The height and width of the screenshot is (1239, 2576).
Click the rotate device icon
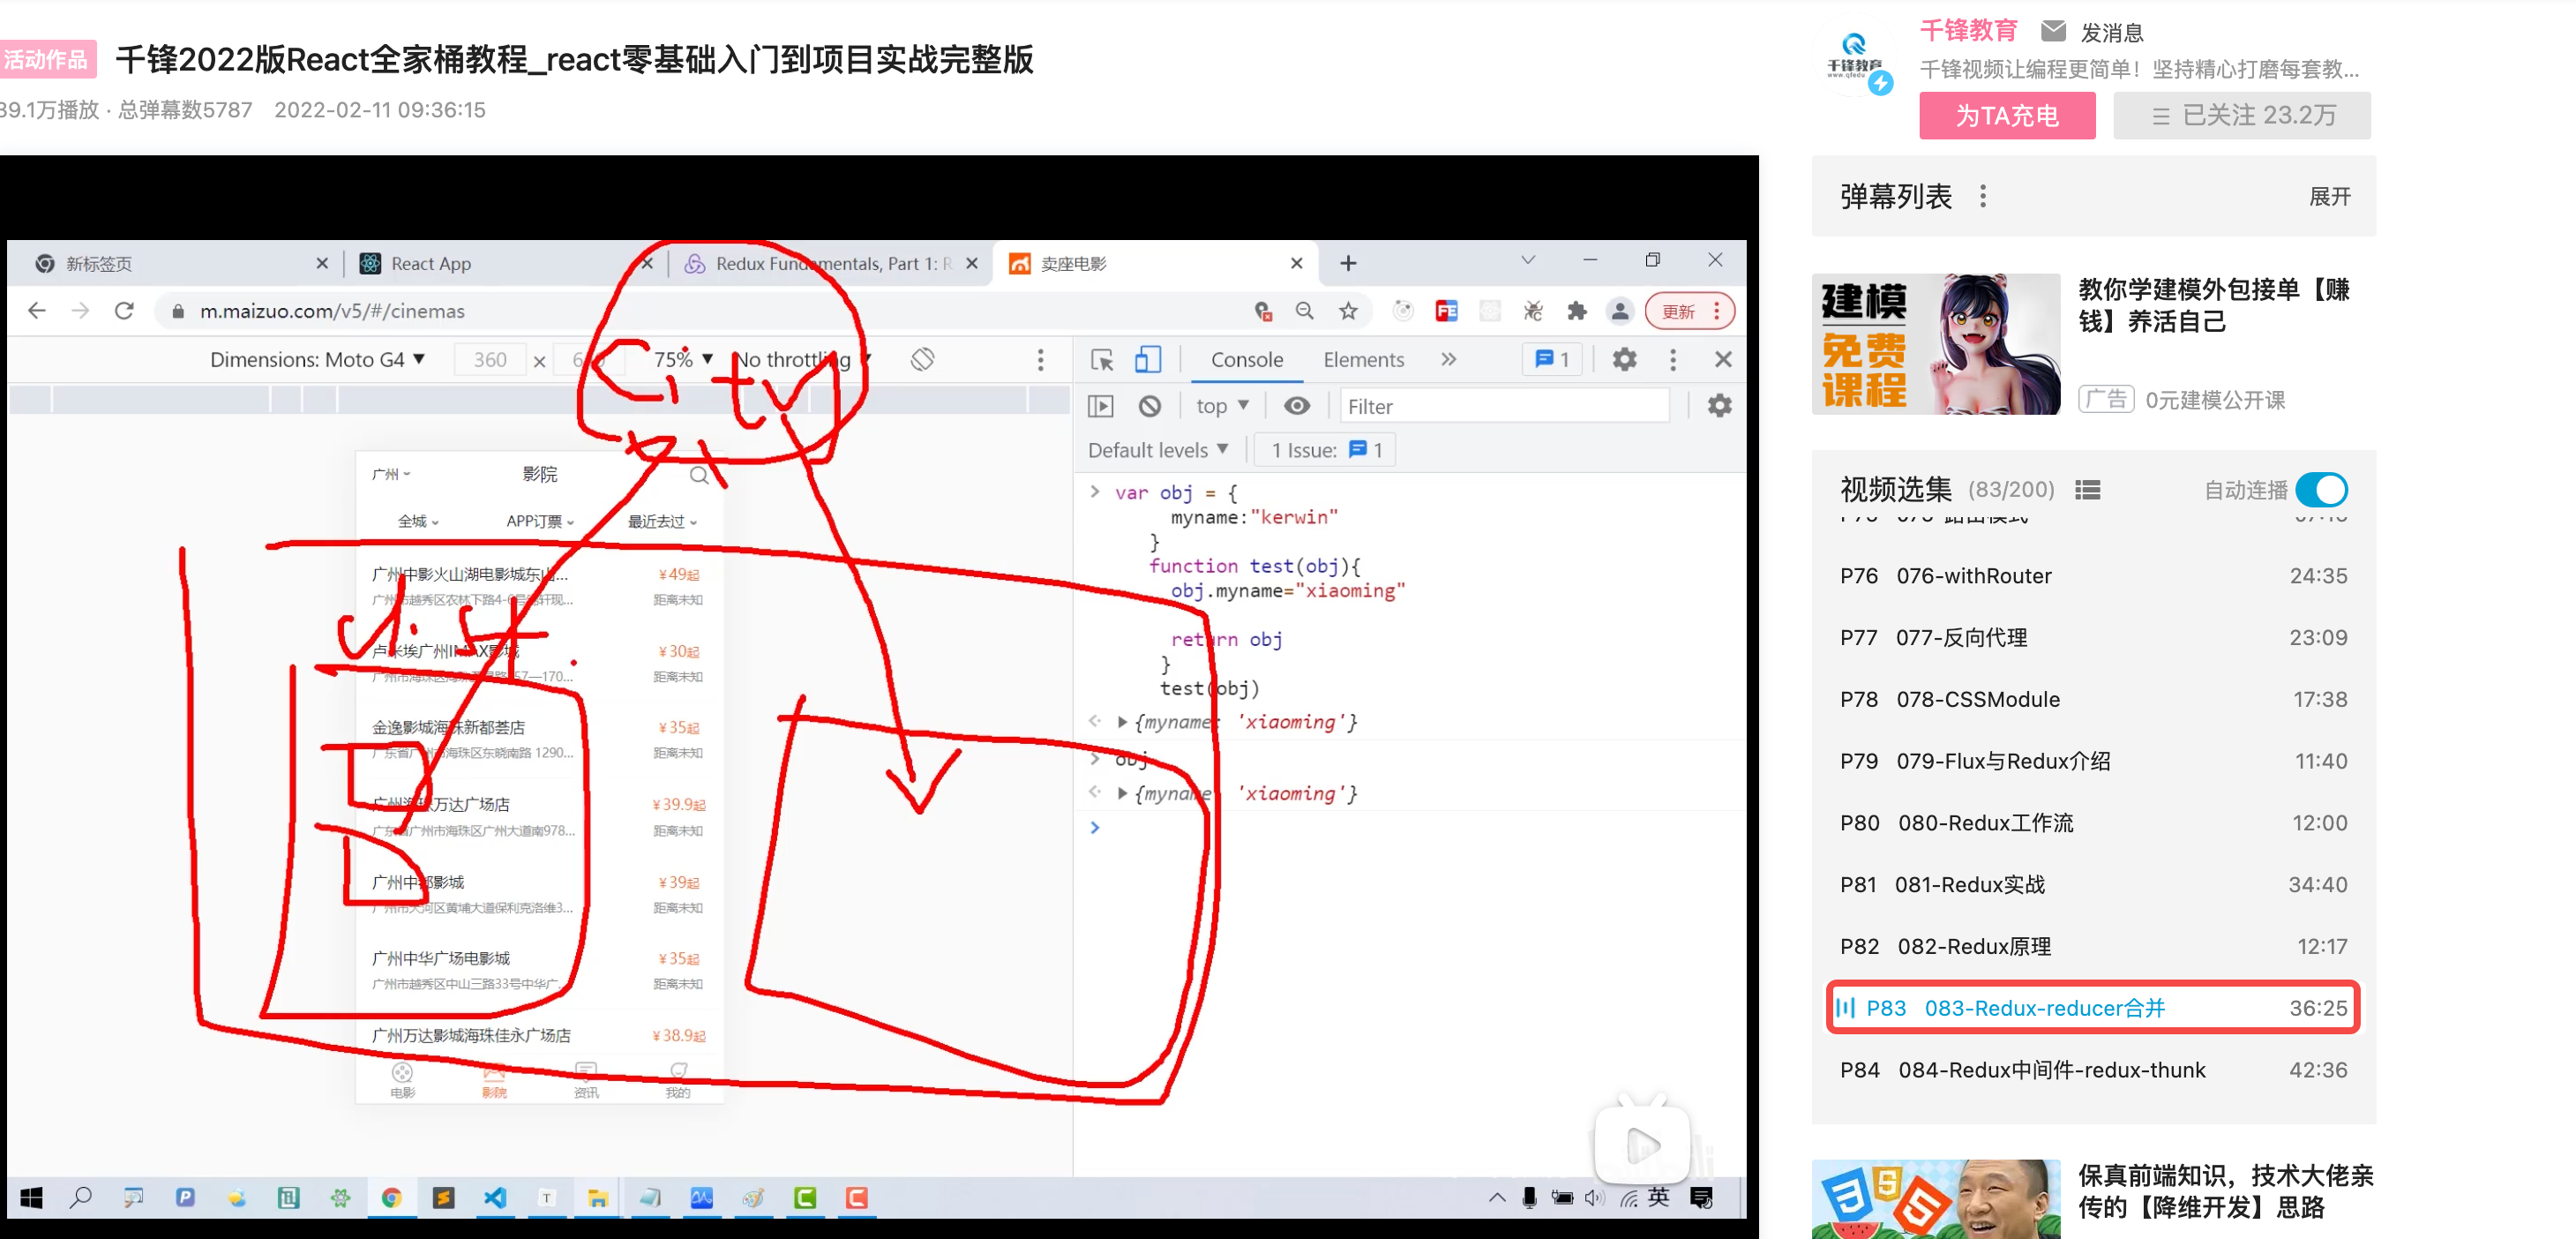pyautogui.click(x=922, y=359)
